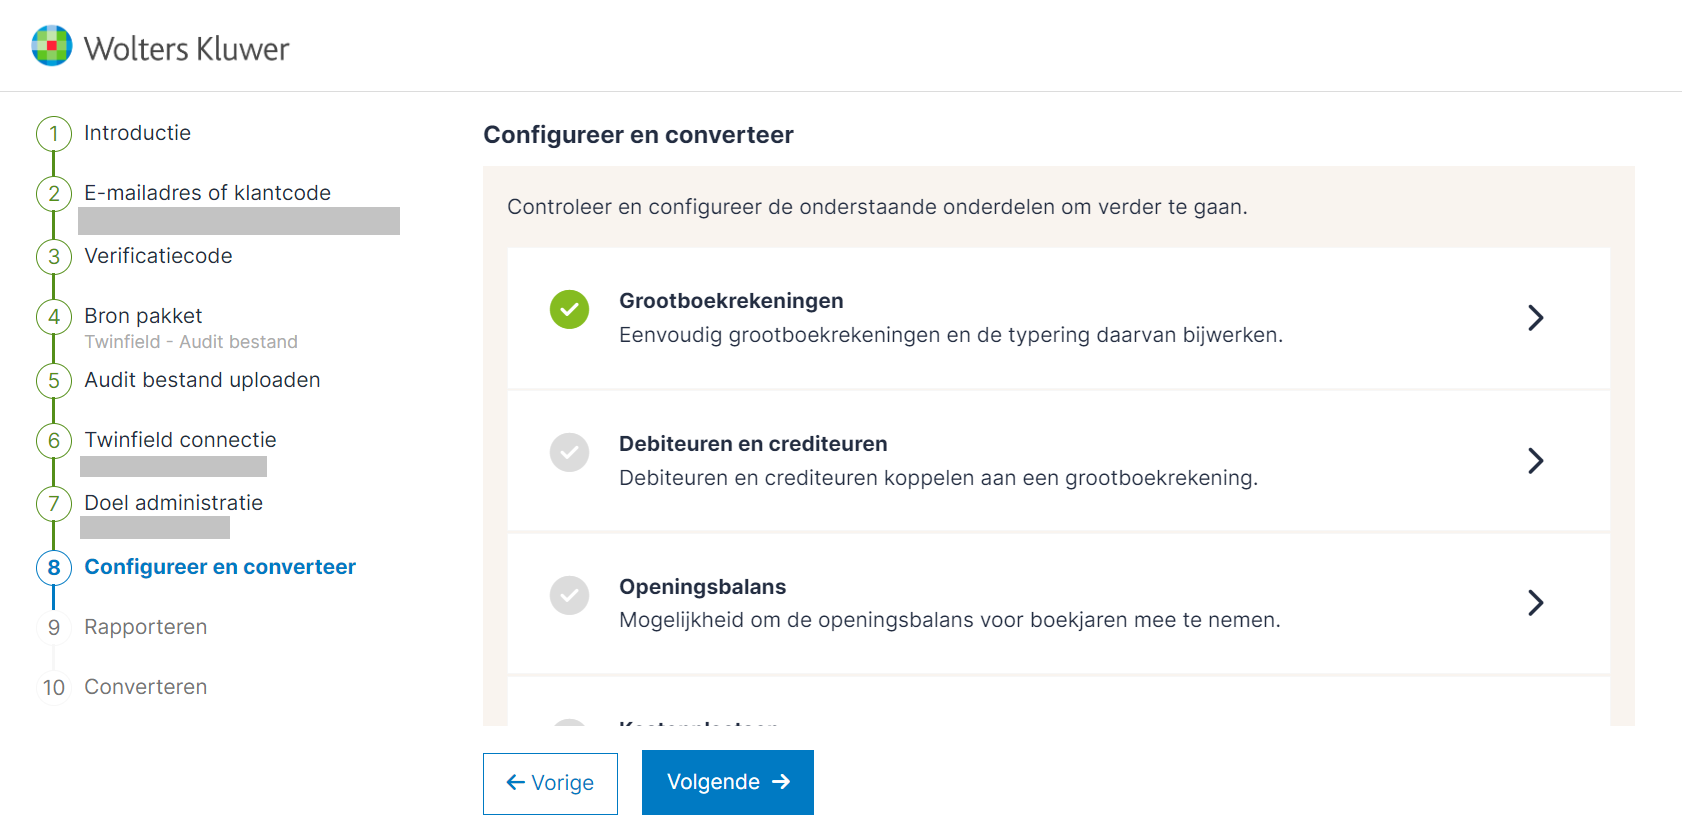Select the Rapporteren step in the sidebar
1682x817 pixels.
145,627
